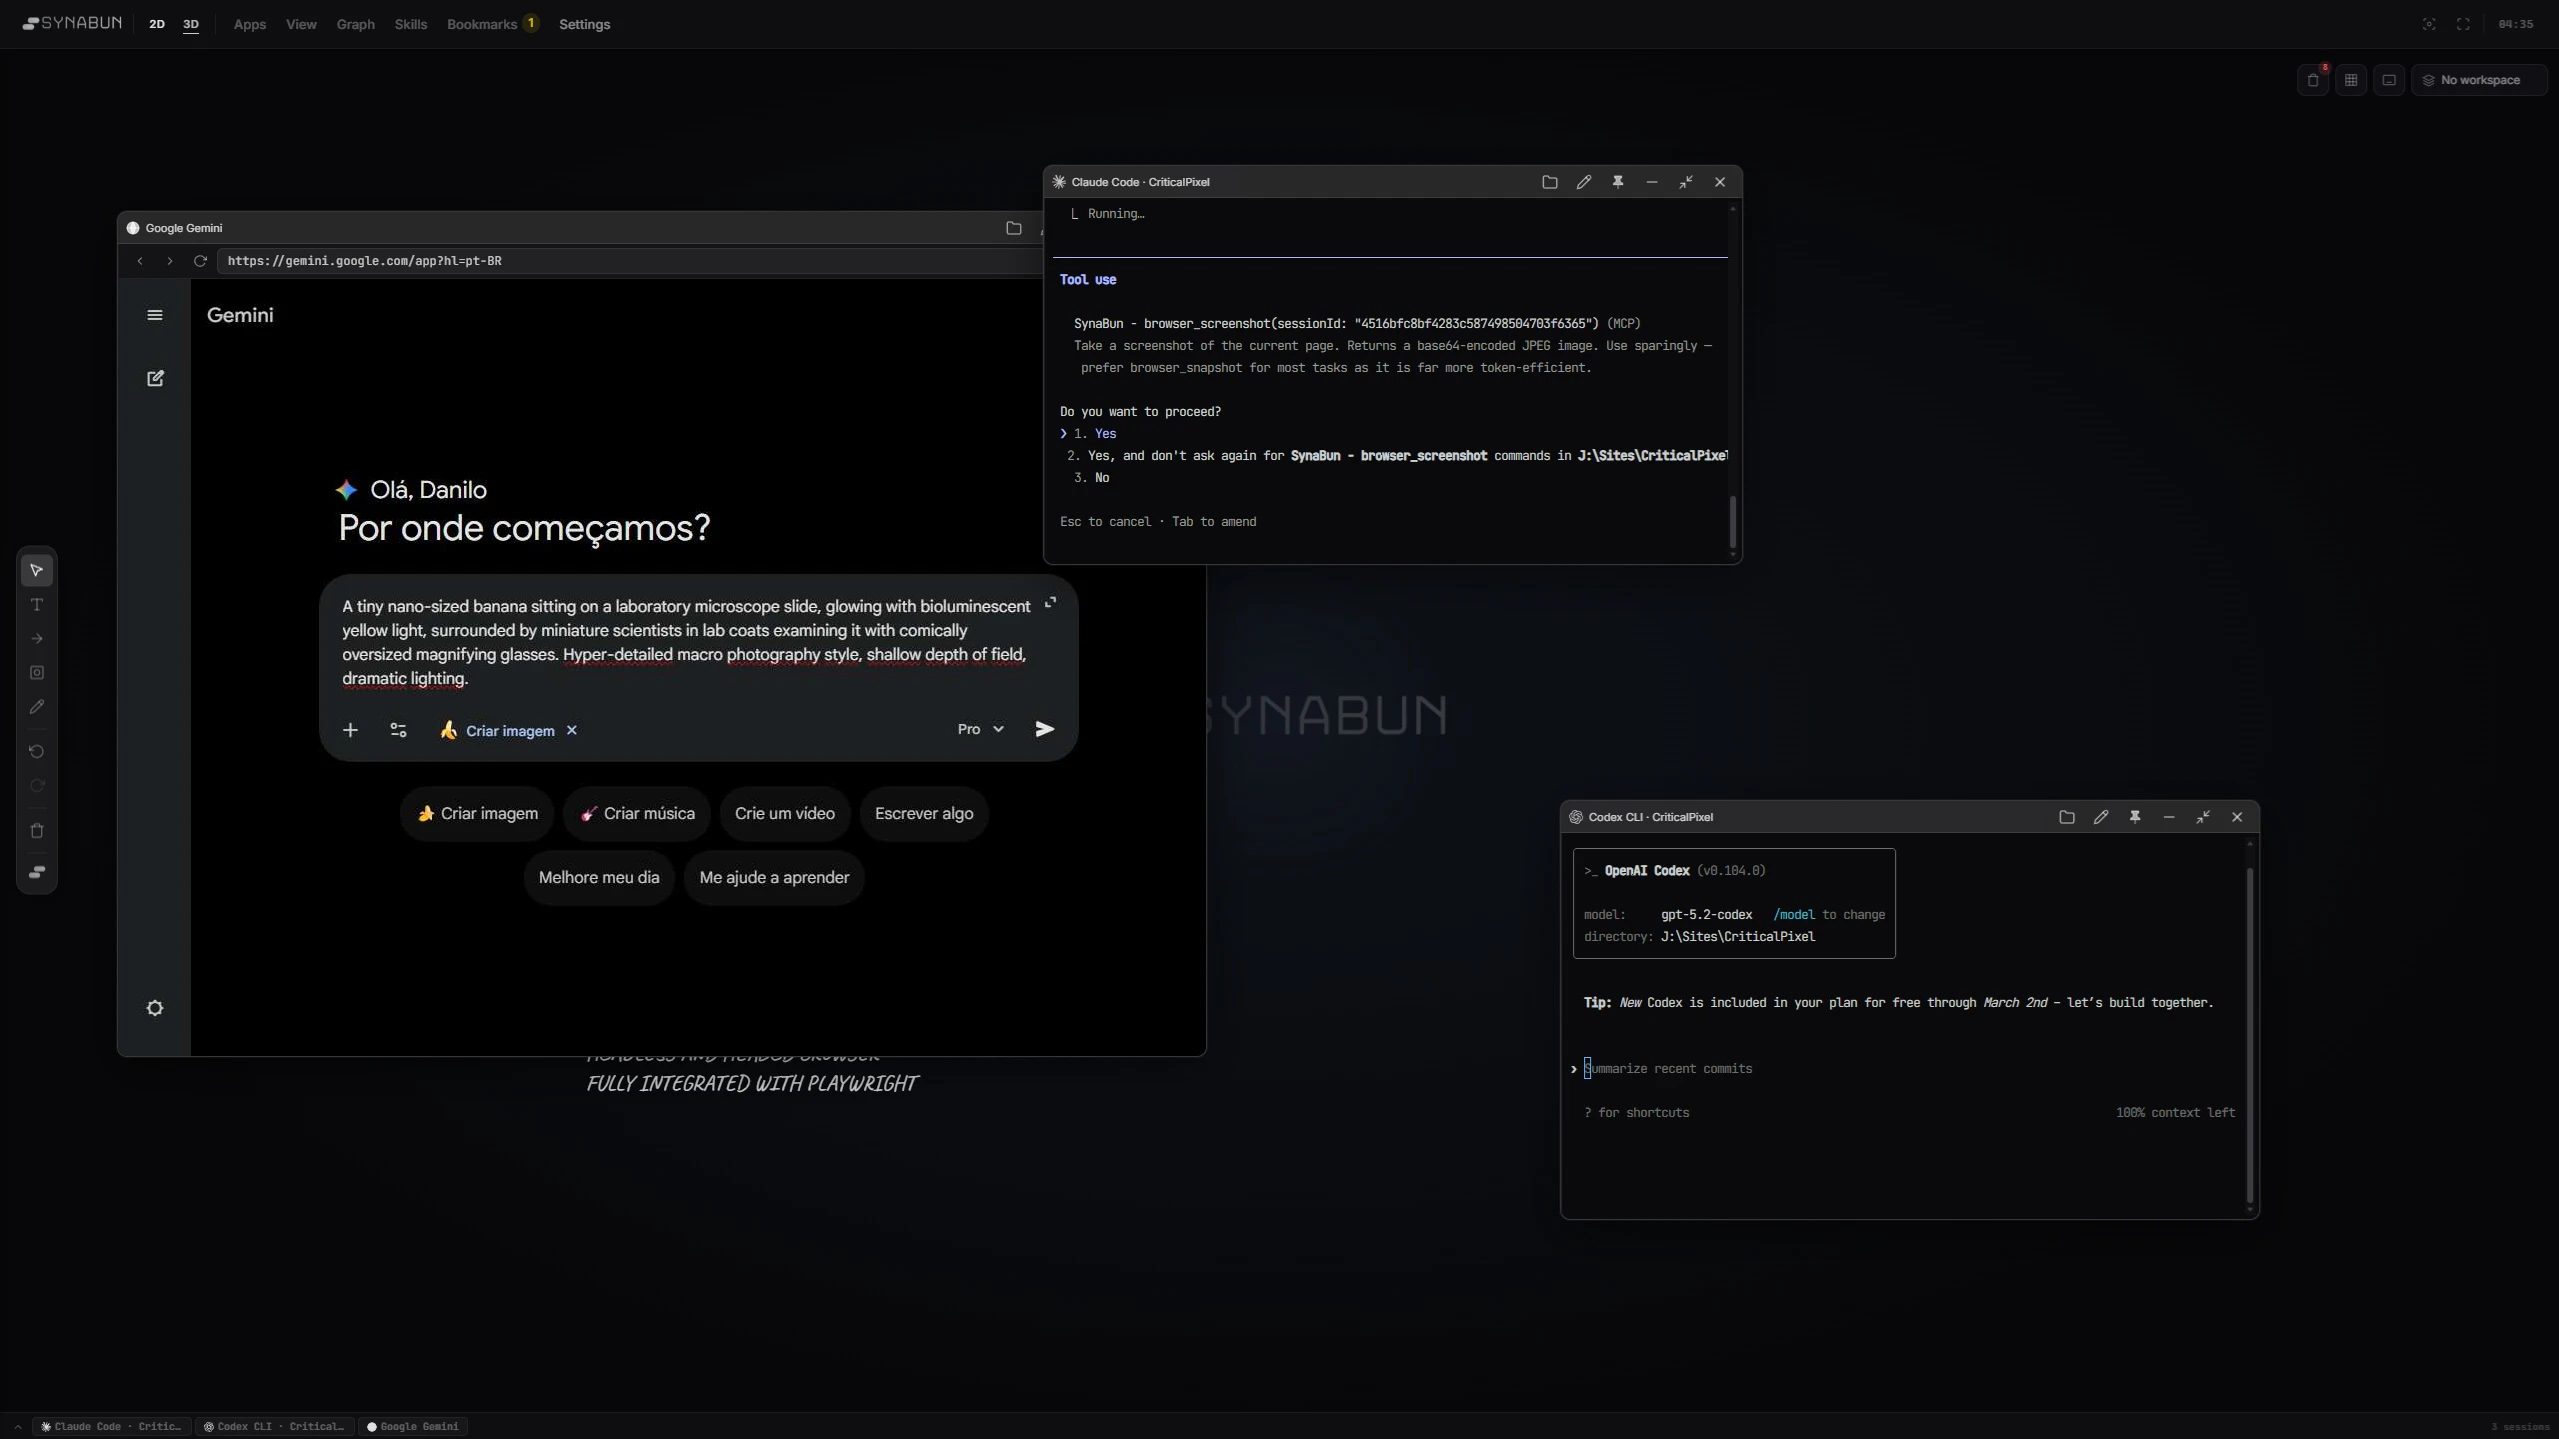Switch to the 3D view tab
Viewport: 2559px width, 1439px height.
coord(191,25)
